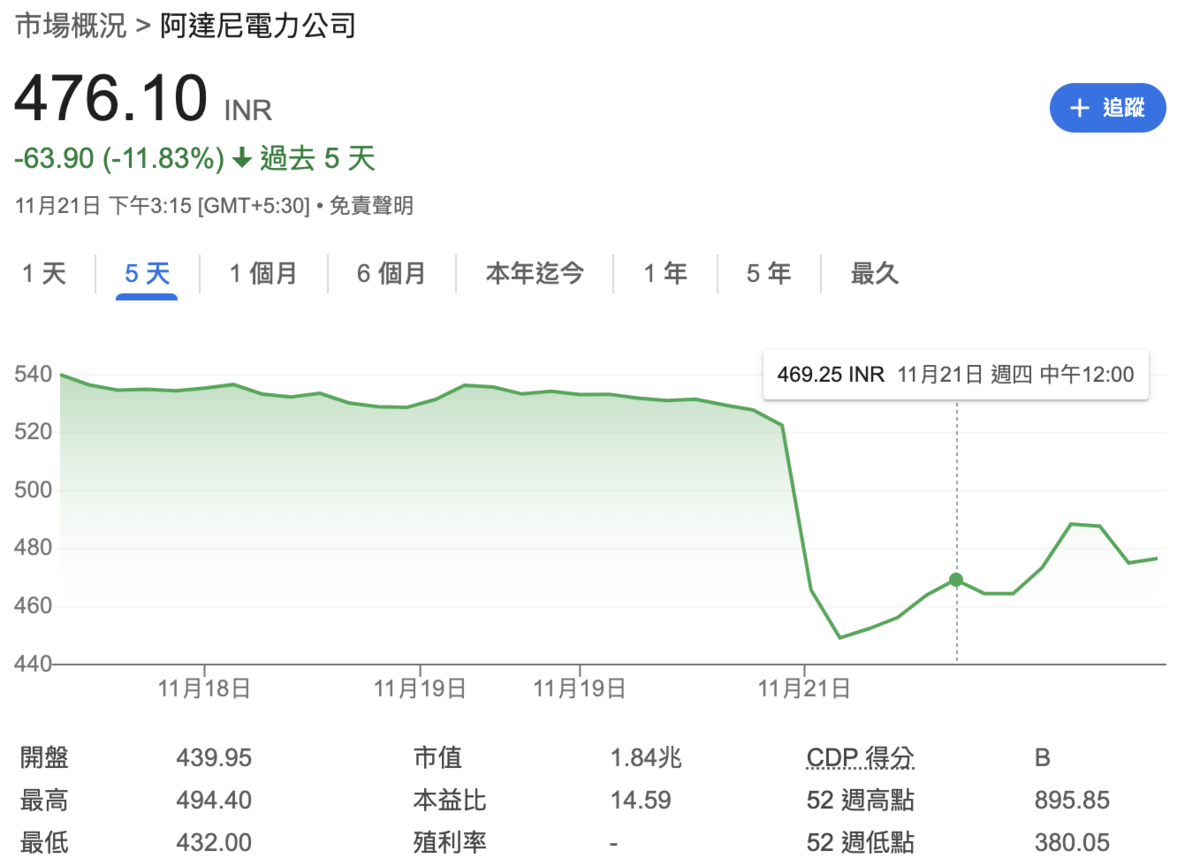Image resolution: width=1200 pixels, height=866 pixels.
Task: Click the 阿達尼電力公司 company name
Action: click(x=258, y=26)
